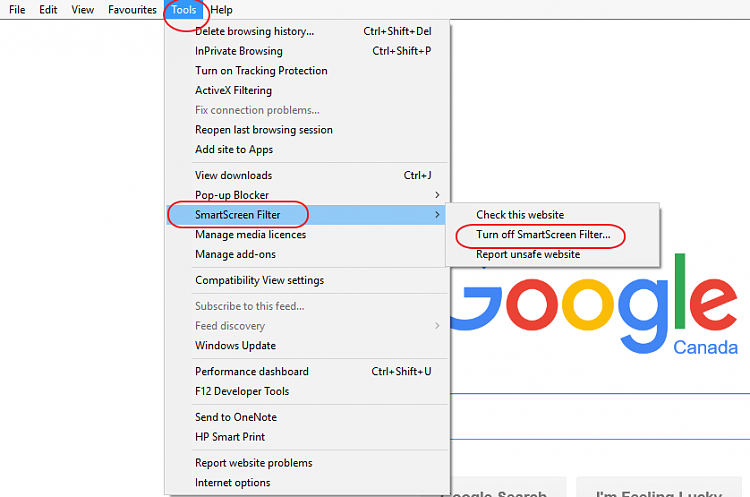Choose ActiveX Filtering
This screenshot has height=497, width=750.
(x=306, y=90)
